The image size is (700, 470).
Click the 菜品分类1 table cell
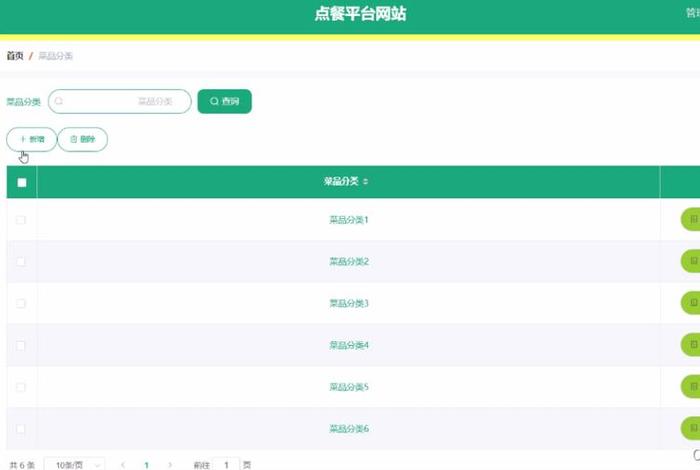(349, 220)
